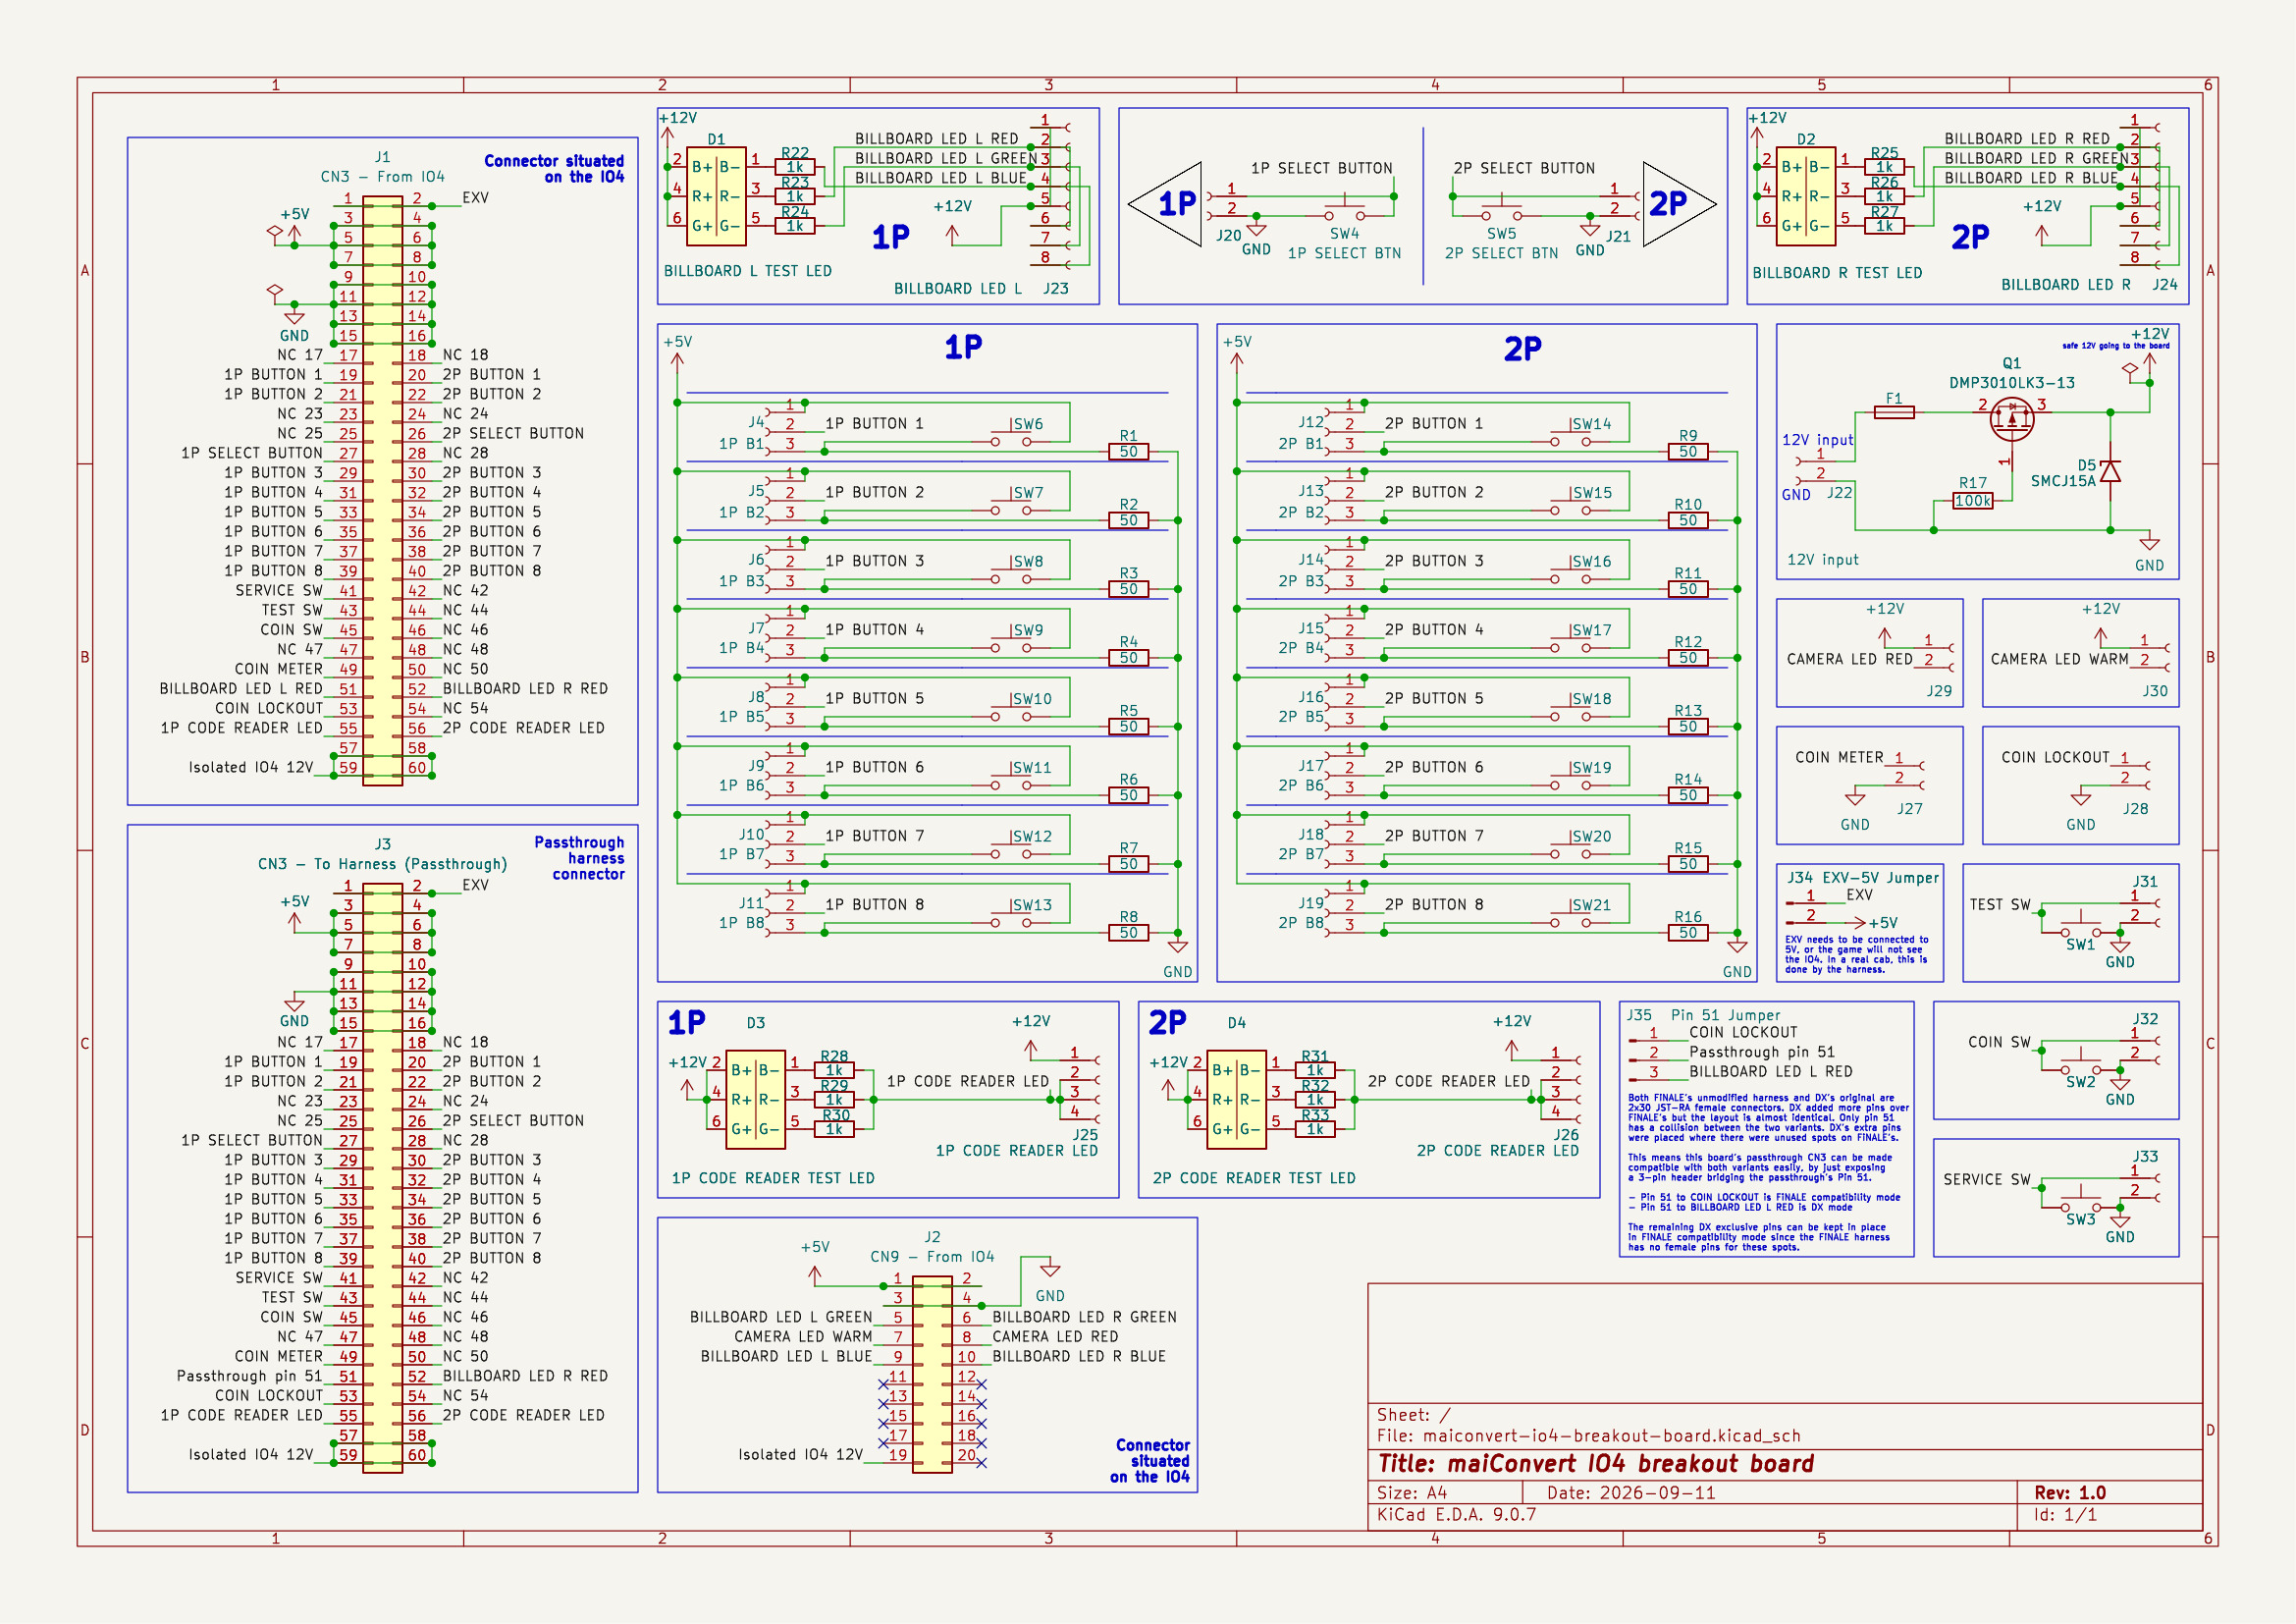2296x1624 pixels.
Task: Click switch SW6 on 1P BUTTON 1
Action: click(1011, 437)
